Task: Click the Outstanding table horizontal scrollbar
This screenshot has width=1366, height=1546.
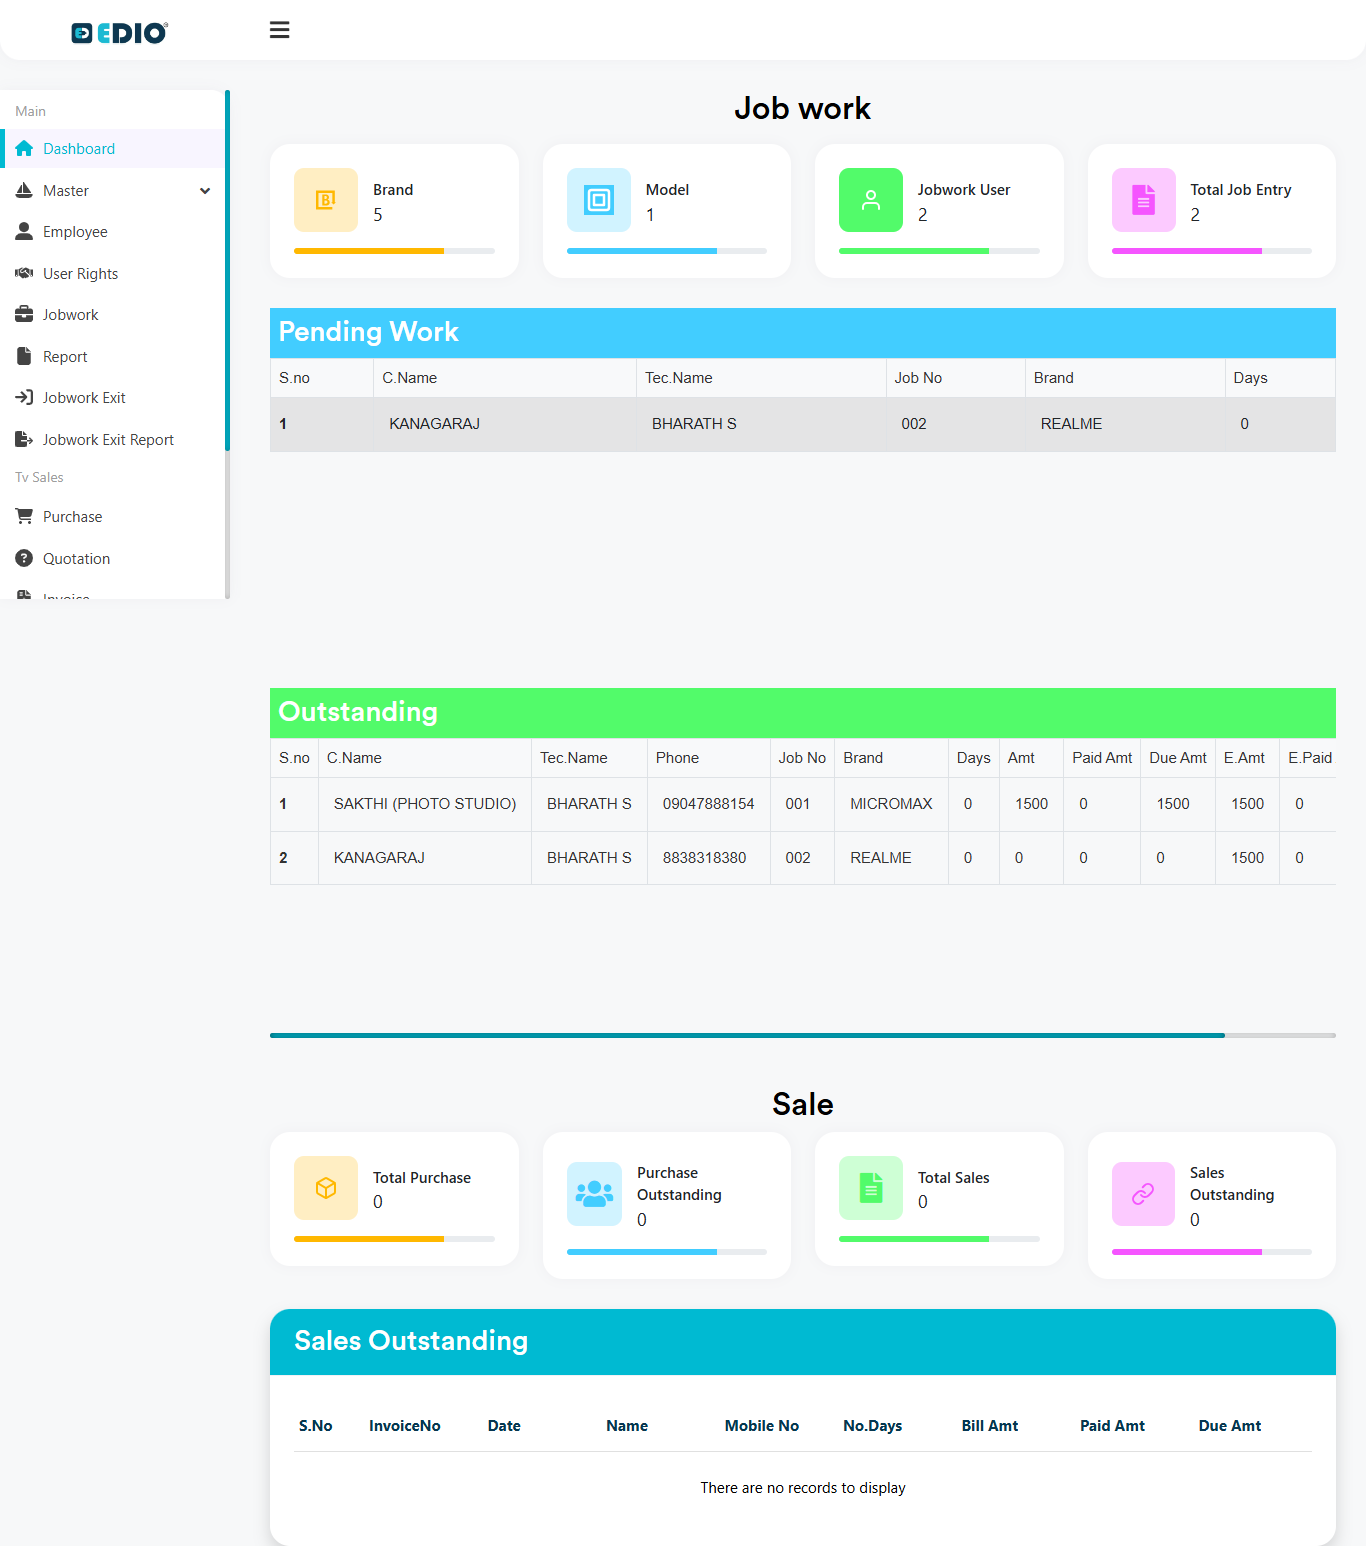Action: click(x=747, y=1035)
